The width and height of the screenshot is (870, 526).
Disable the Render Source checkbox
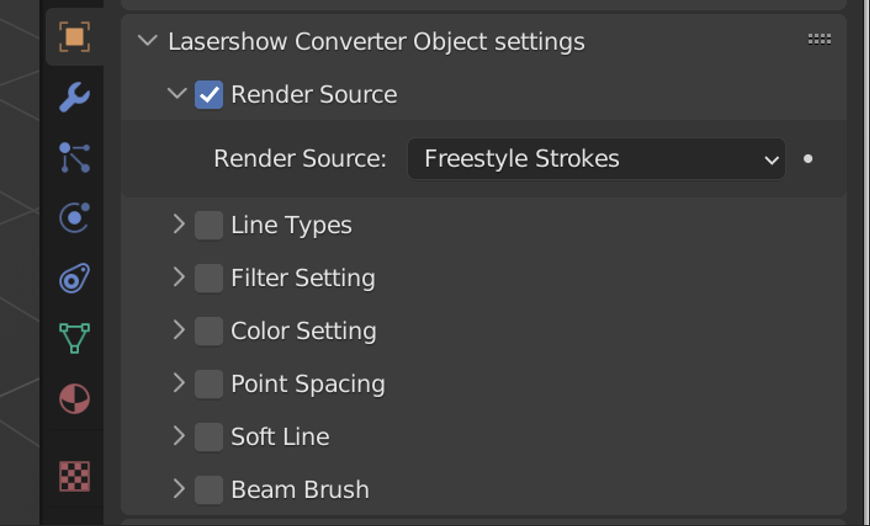[209, 95]
